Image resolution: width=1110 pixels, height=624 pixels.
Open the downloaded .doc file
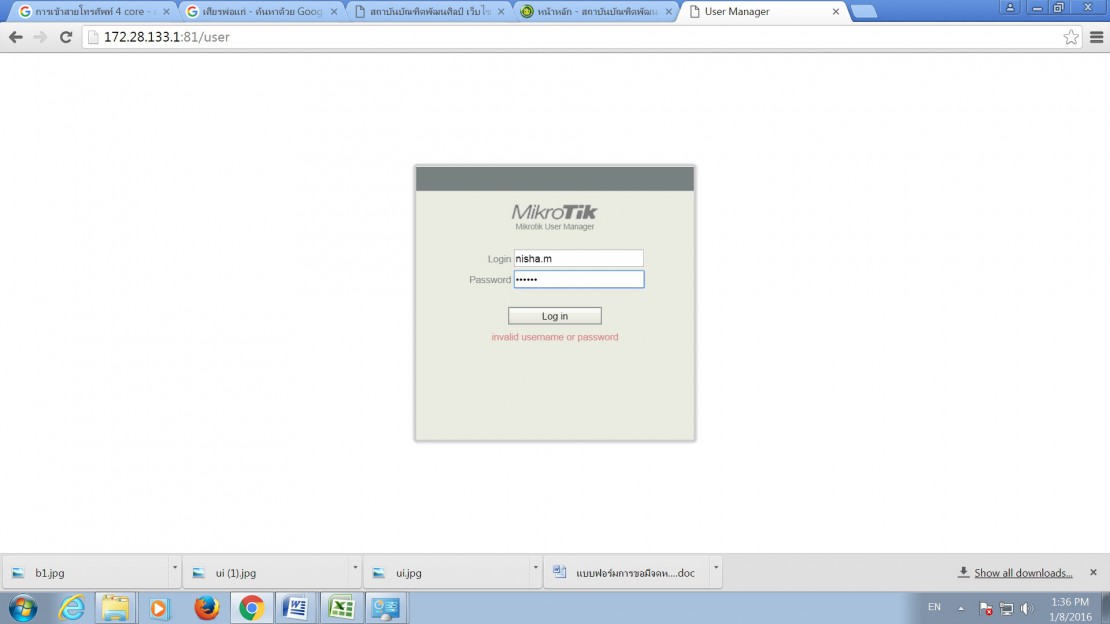(x=627, y=572)
